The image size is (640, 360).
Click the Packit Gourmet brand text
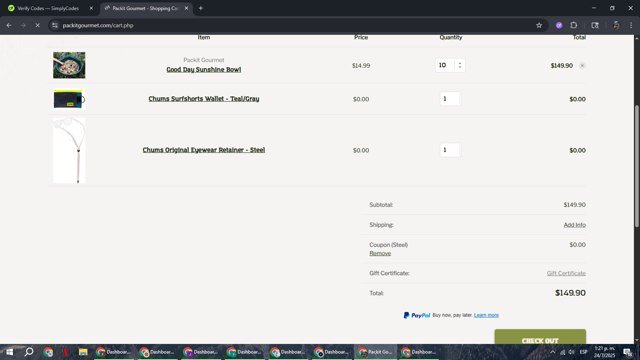pyautogui.click(x=204, y=60)
